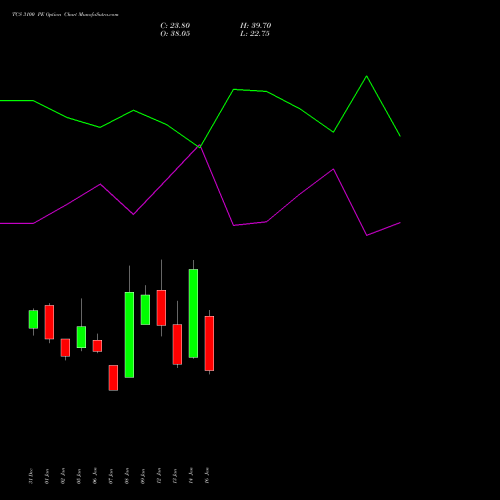Viewport: 500px width, 500px height.
Task: Click the green candlestick above 31 Dec
Action: [x=33, y=319]
